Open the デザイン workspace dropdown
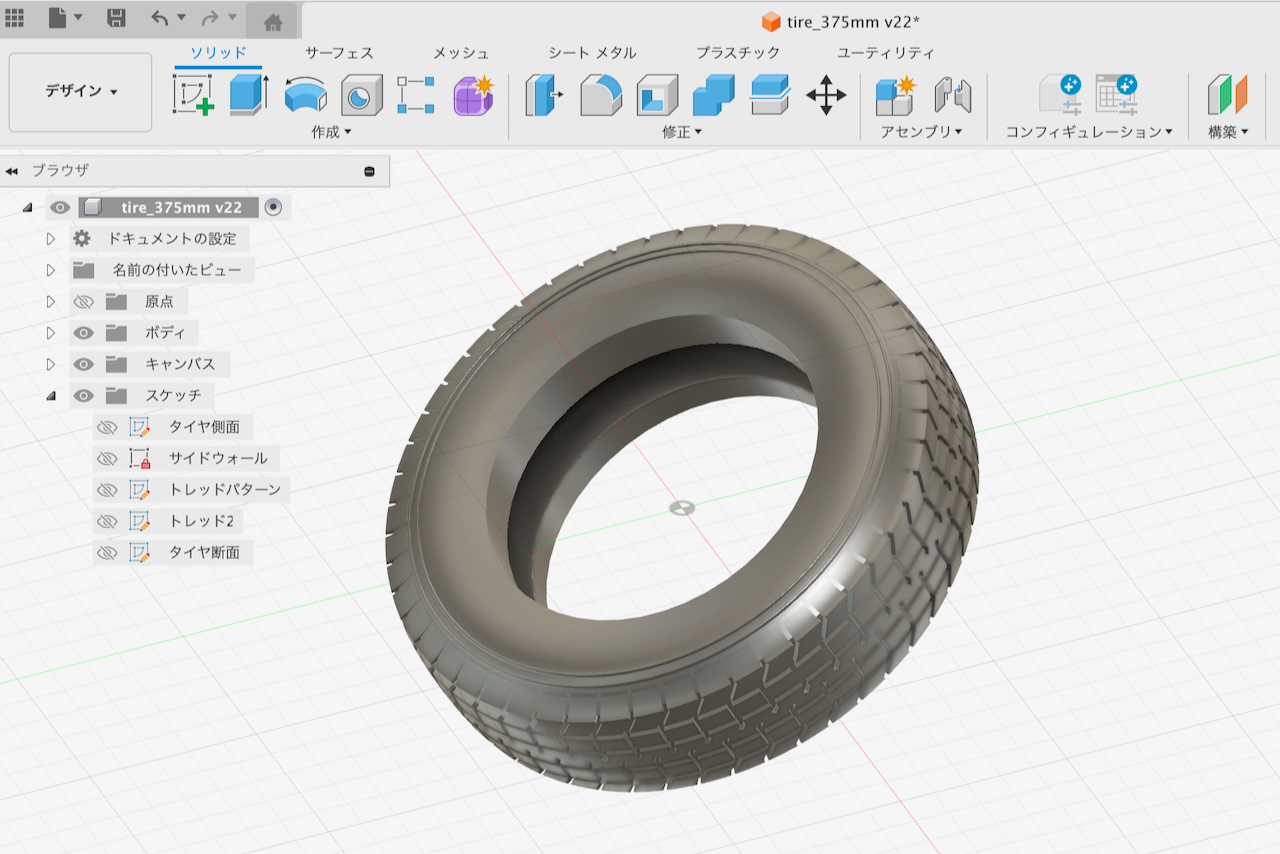1280x854 pixels. (x=81, y=91)
